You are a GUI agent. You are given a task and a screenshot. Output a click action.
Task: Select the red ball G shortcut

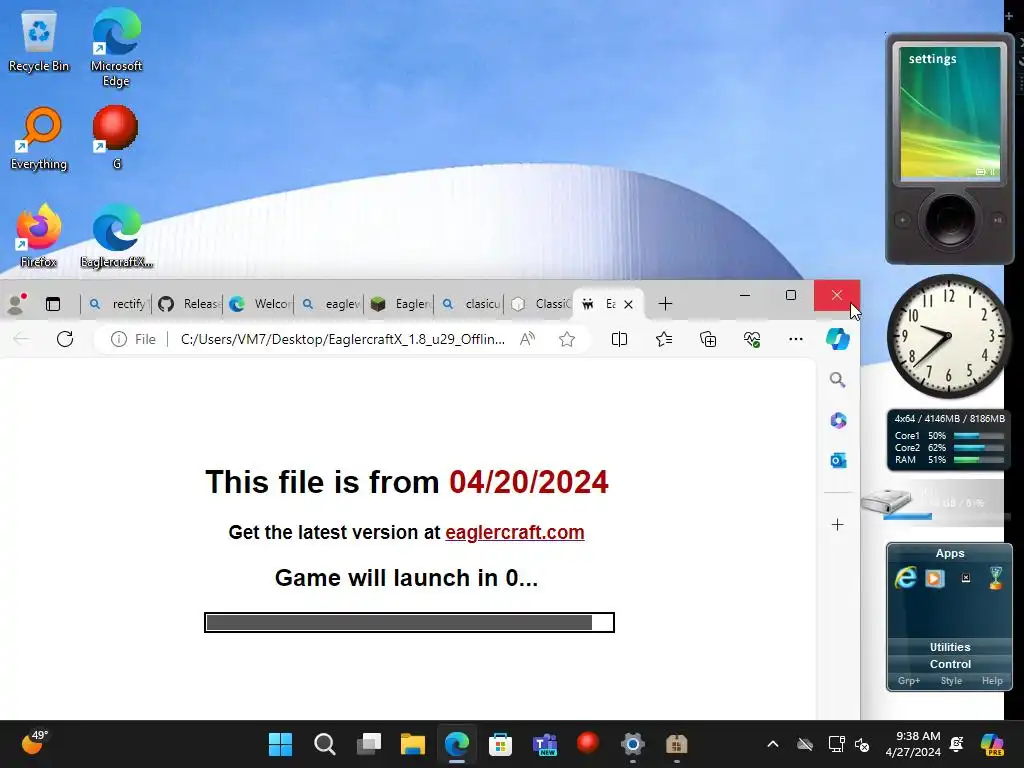116,138
